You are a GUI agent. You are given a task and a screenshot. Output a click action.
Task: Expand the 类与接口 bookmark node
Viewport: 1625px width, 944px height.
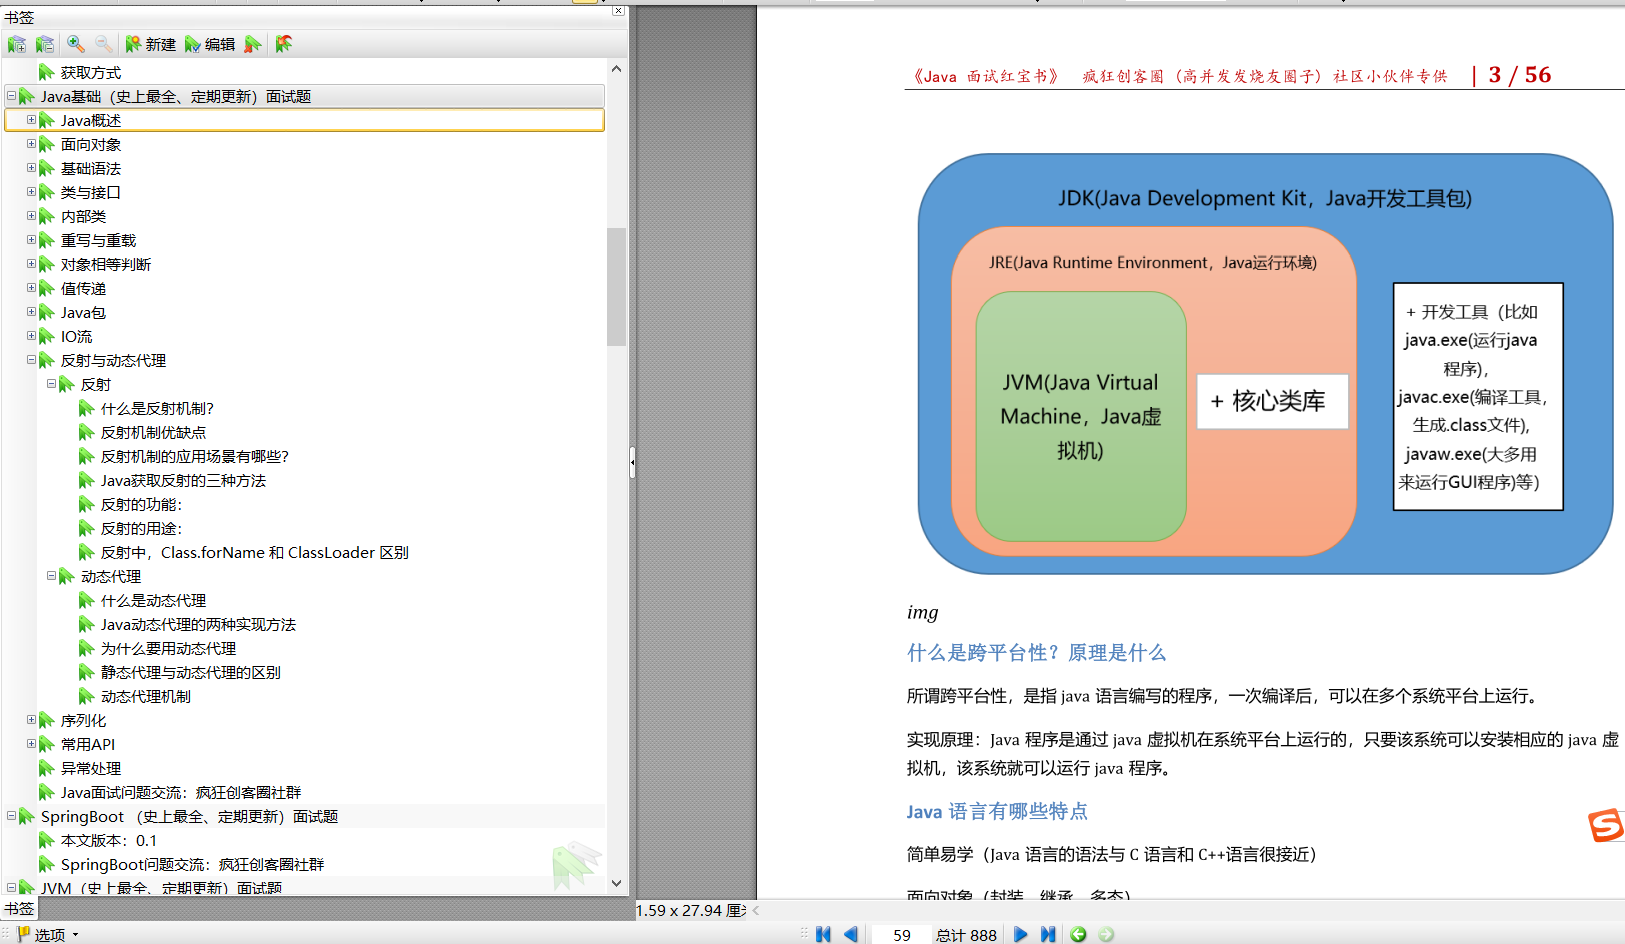click(x=31, y=192)
